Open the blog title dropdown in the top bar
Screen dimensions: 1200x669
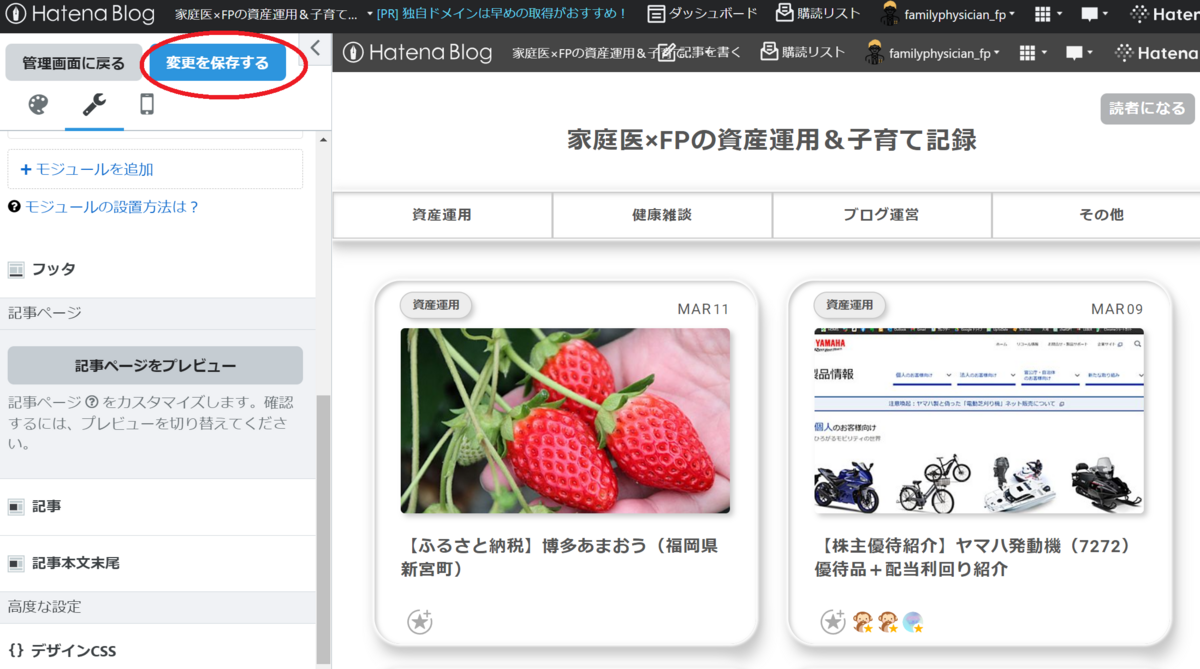pos(273,14)
